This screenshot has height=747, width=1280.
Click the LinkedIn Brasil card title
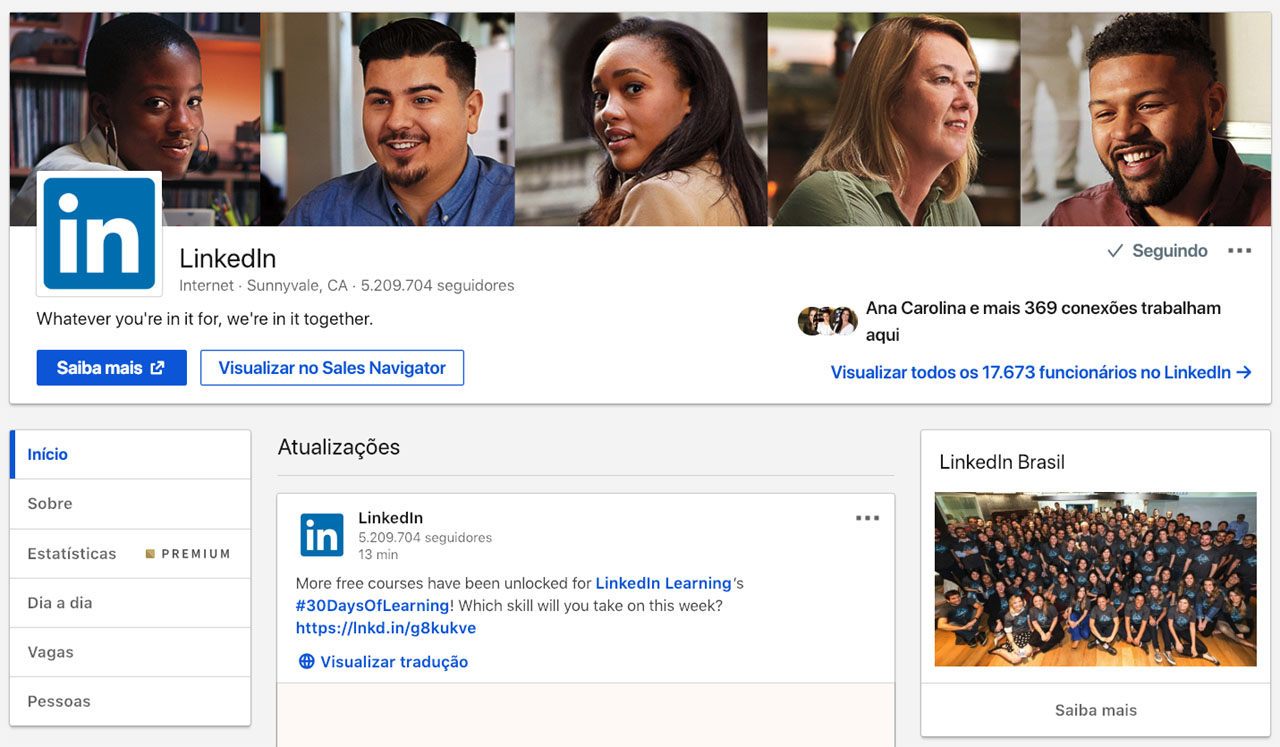1002,462
